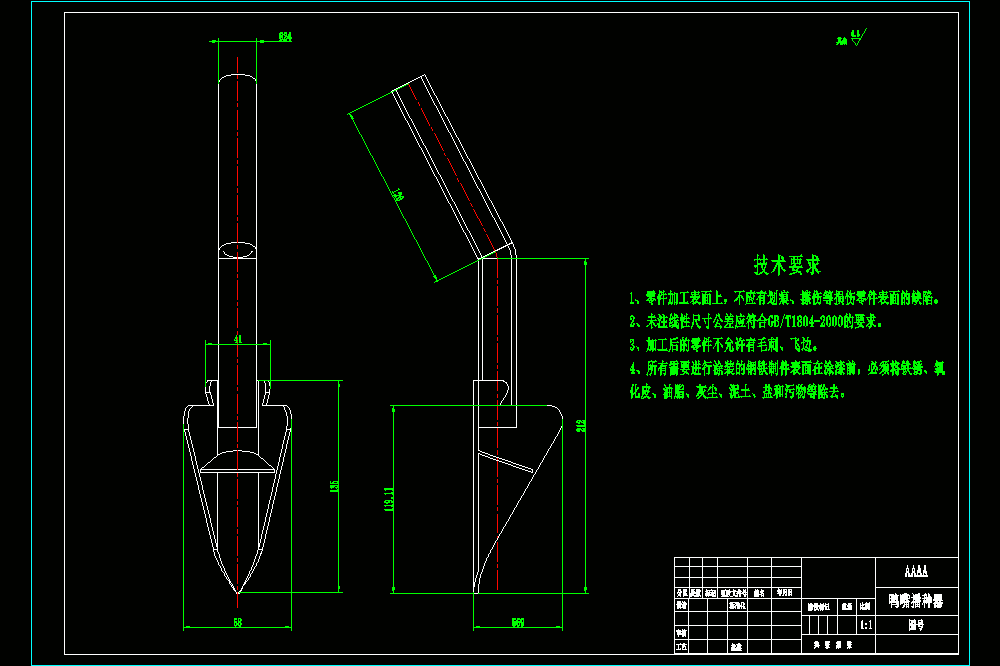Click requirement line 3 about 毛刺、飞边
The width and height of the screenshot is (1000, 666).
point(724,345)
